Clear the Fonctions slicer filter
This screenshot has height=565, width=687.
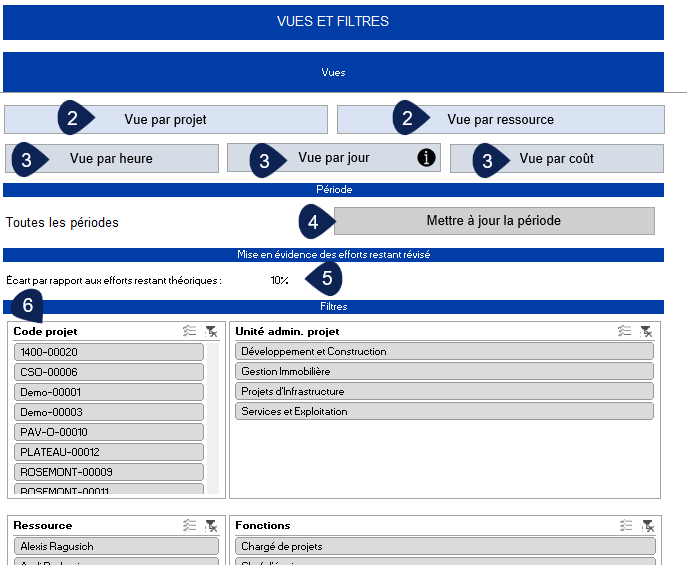648,525
